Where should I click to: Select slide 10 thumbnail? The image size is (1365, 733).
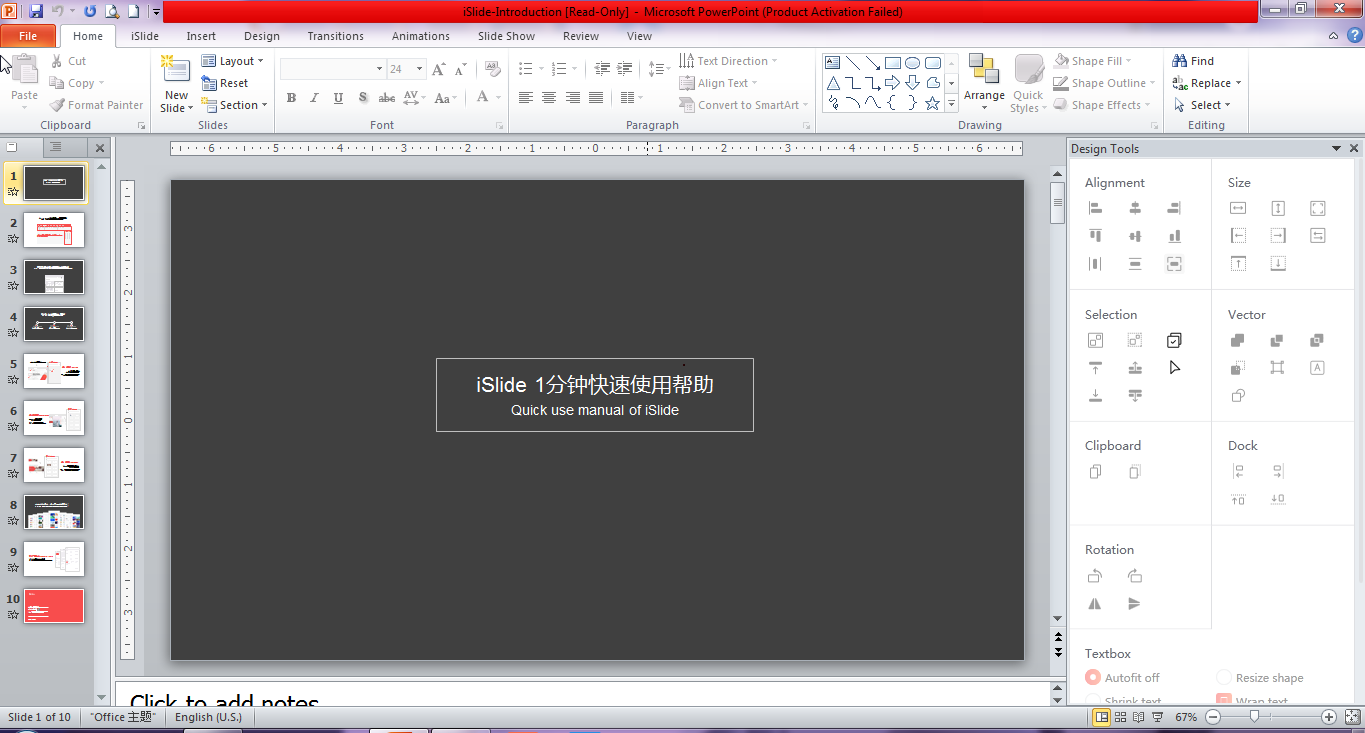54,606
